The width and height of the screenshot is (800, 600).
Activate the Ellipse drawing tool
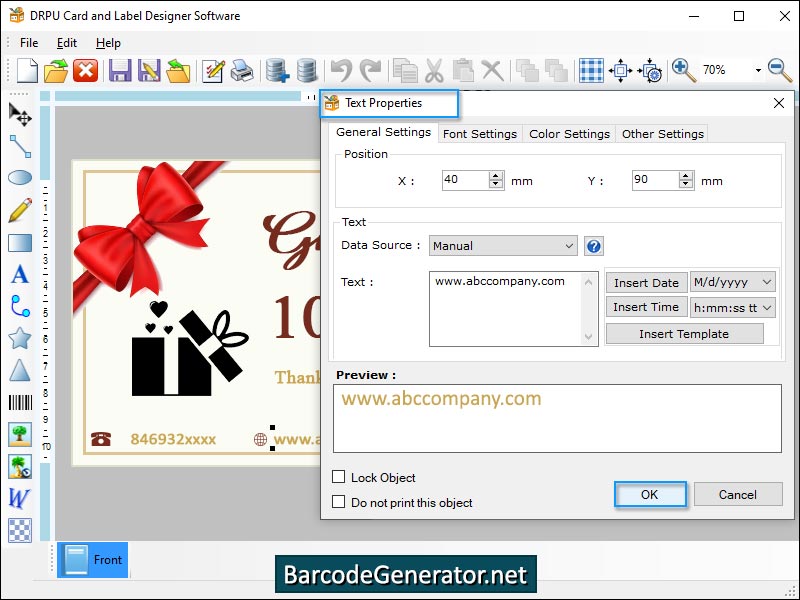point(18,178)
